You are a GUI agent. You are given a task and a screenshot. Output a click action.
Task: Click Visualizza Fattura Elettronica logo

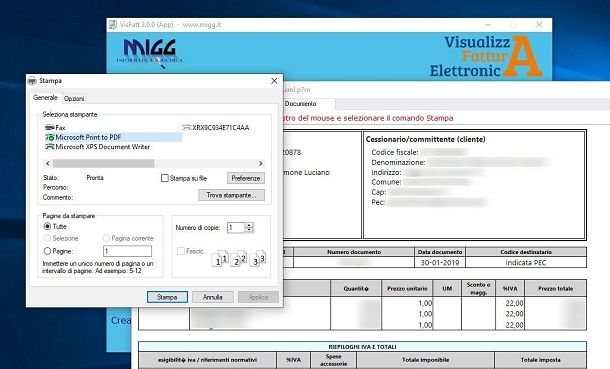486,56
